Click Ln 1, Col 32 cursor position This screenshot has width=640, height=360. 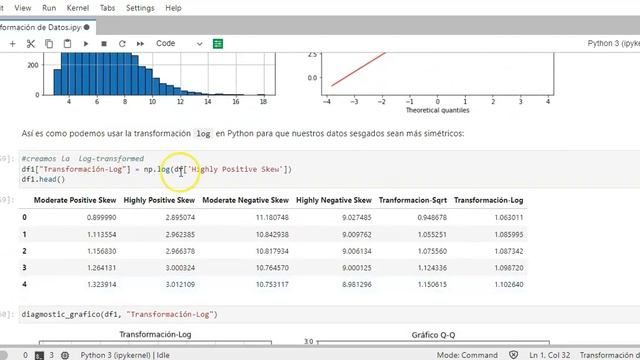click(549, 355)
